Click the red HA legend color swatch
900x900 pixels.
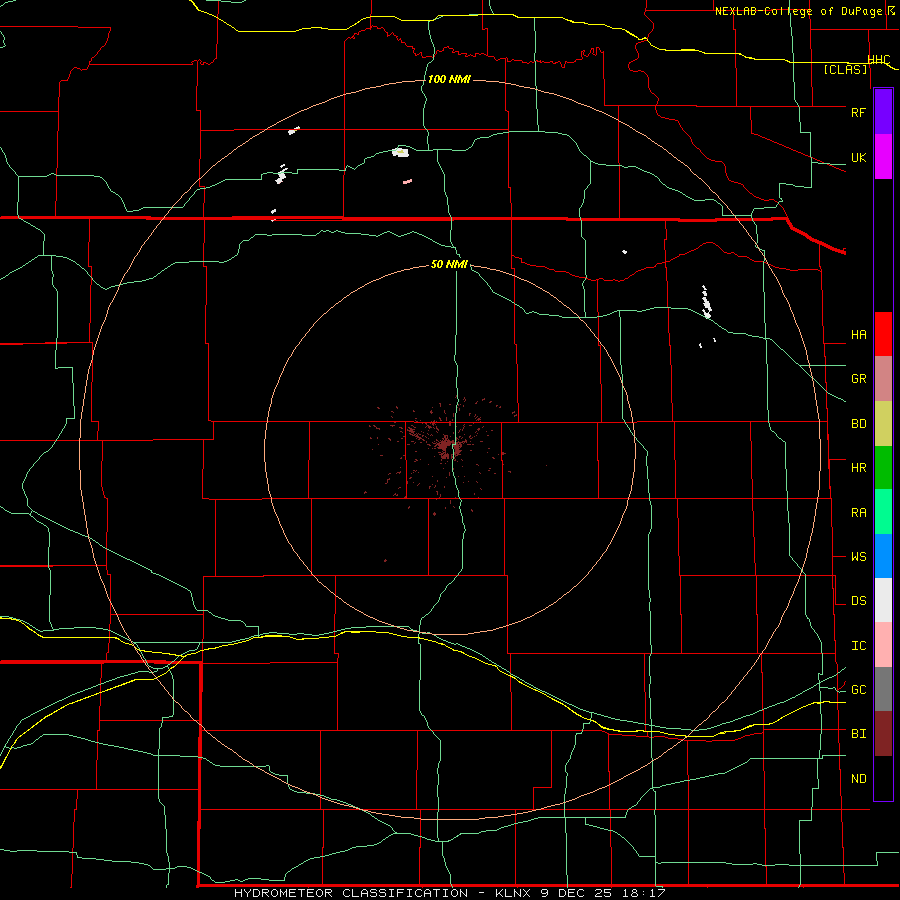tap(883, 334)
